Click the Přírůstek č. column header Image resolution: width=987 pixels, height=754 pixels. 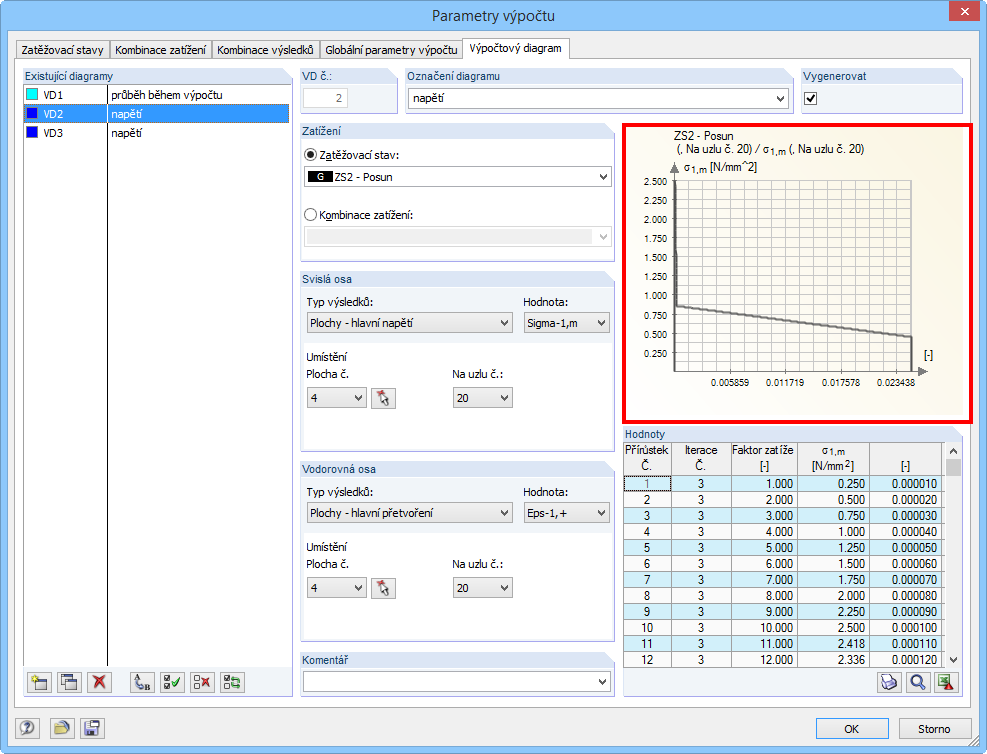(647, 458)
